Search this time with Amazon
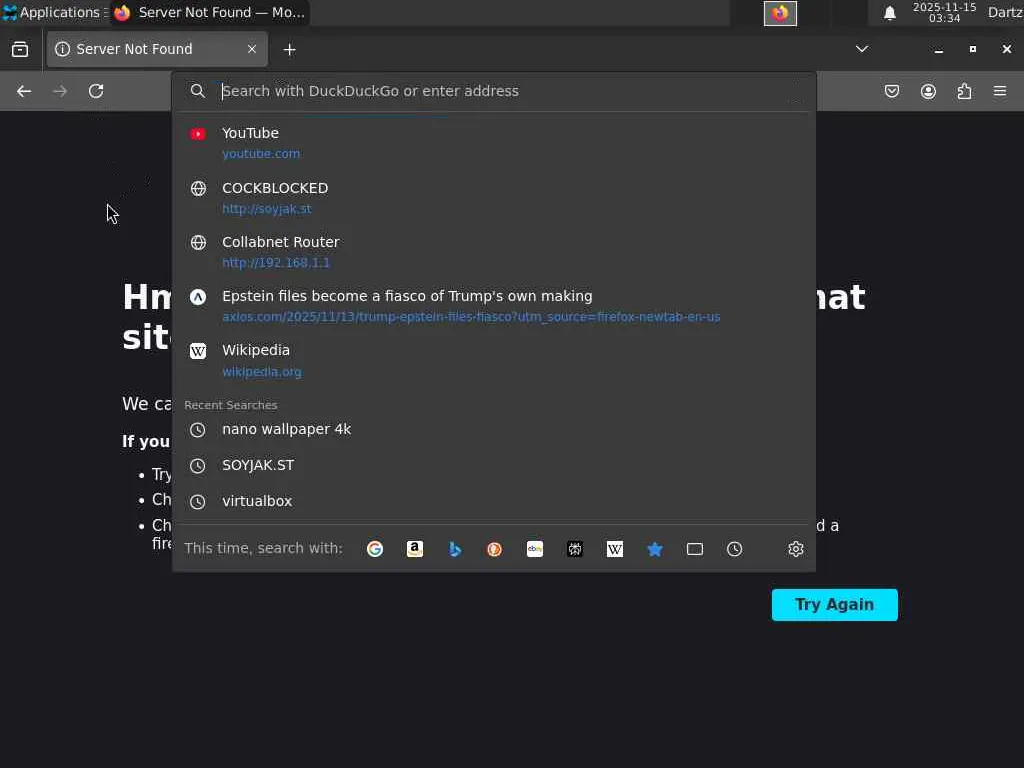The width and height of the screenshot is (1024, 768). 415,549
